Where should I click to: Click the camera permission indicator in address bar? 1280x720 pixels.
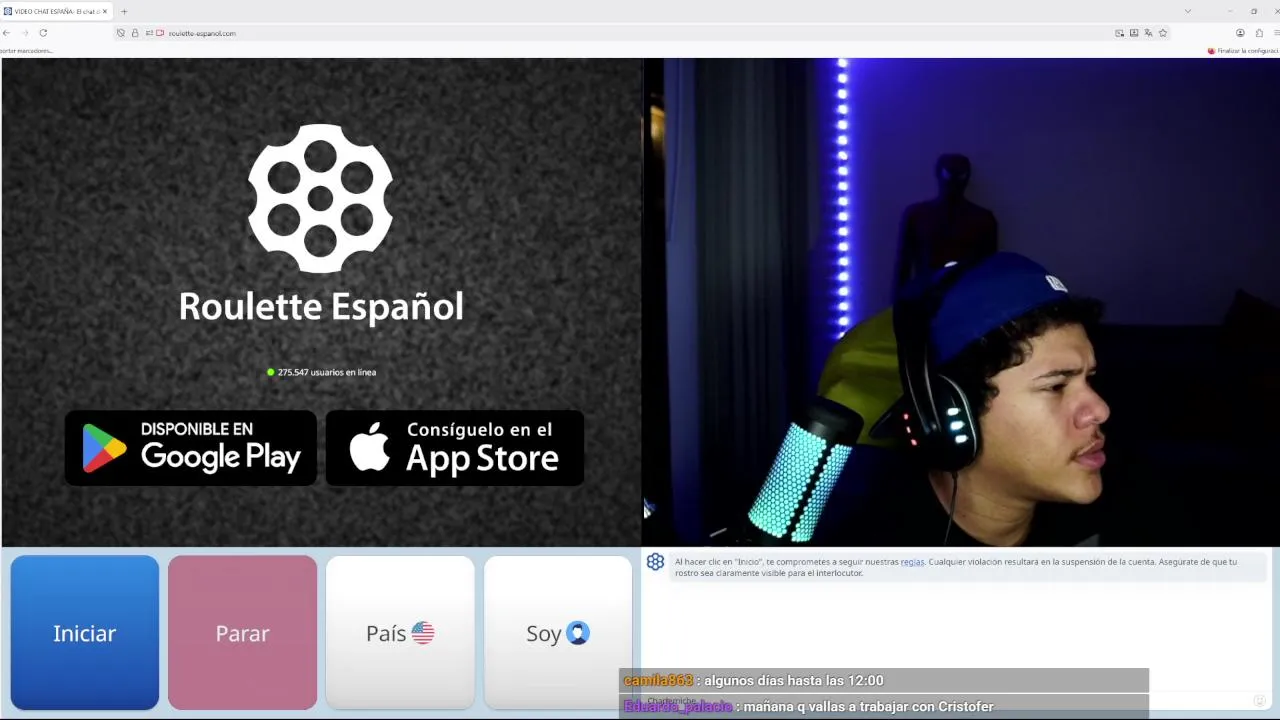(x=160, y=33)
